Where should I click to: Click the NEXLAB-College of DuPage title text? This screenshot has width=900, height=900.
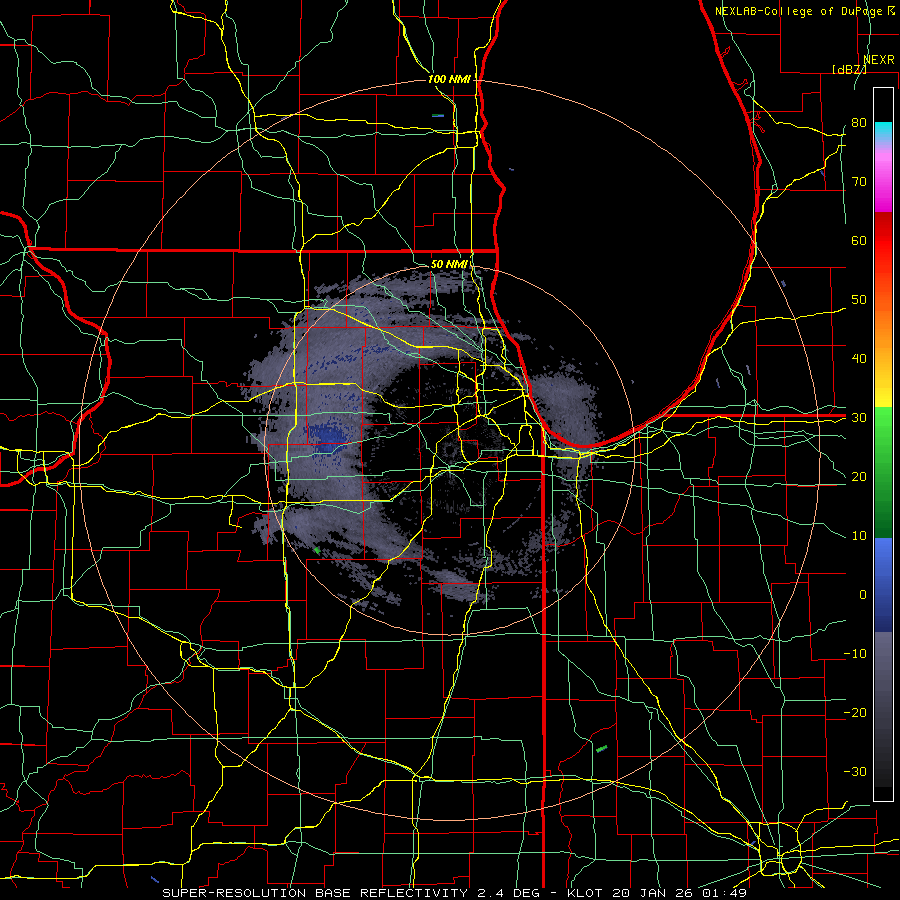pos(798,11)
